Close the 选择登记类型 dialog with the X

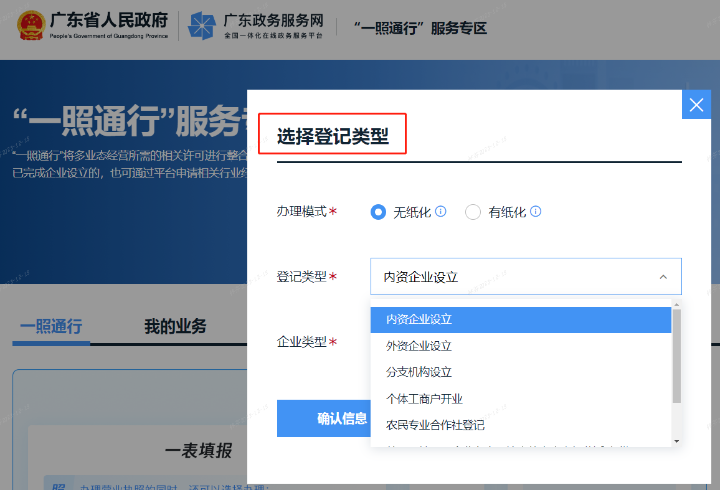coord(695,105)
